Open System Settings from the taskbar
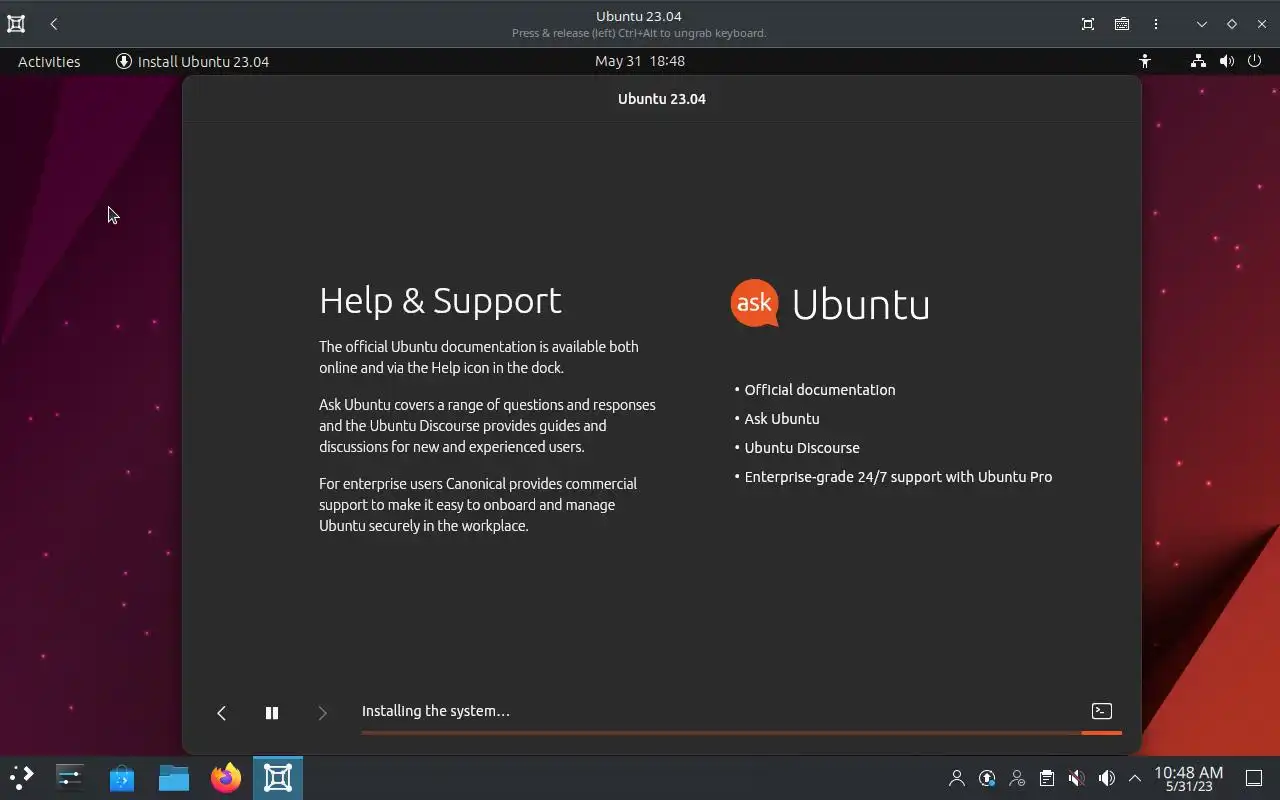This screenshot has height=800, width=1280. 70,777
